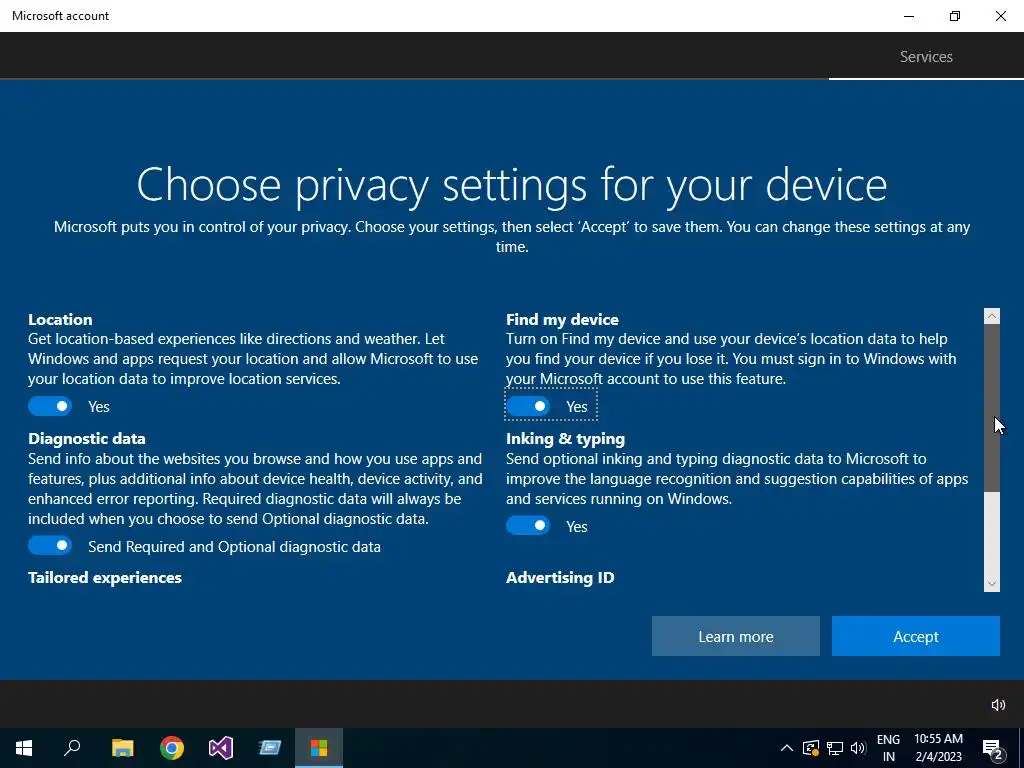The width and height of the screenshot is (1024, 768).
Task: Click the Diagnostic data heading
Action: (x=87, y=438)
